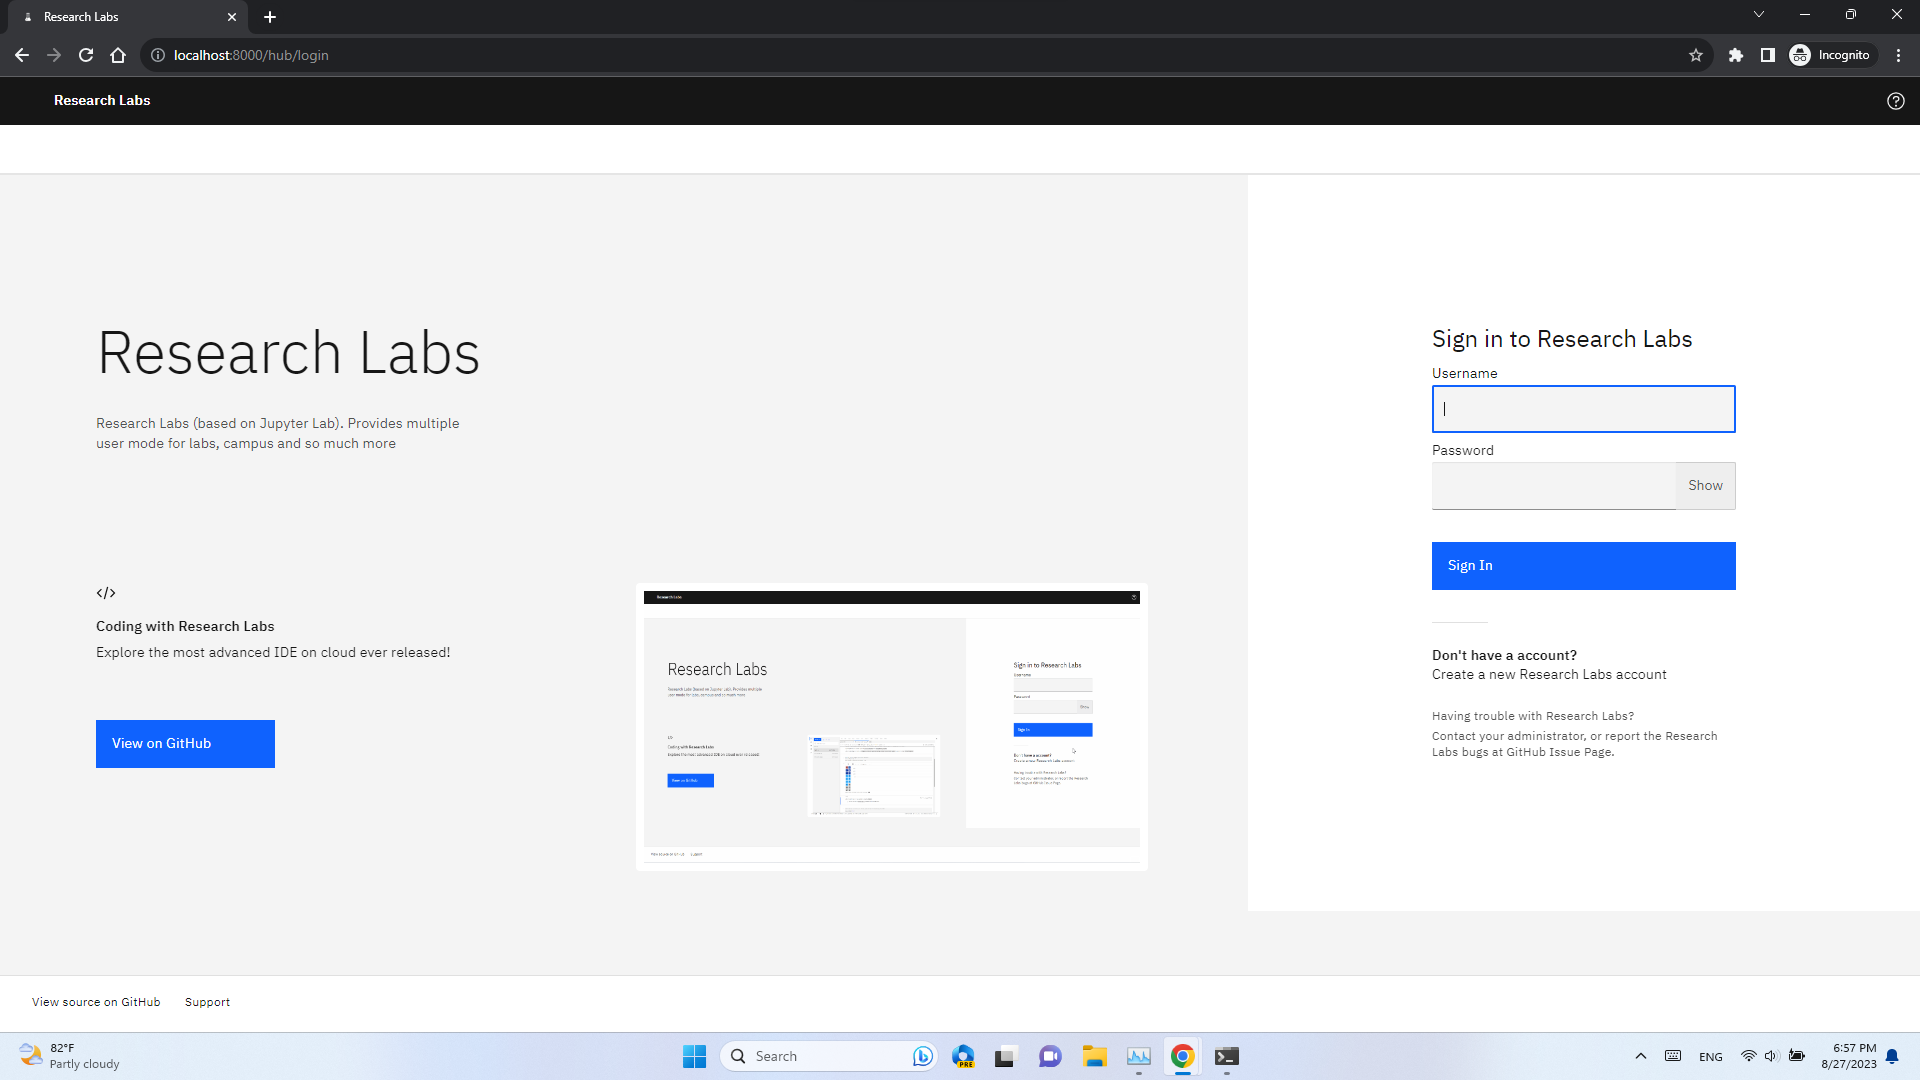
Task: Go to browser home page icon
Action: click(x=118, y=55)
